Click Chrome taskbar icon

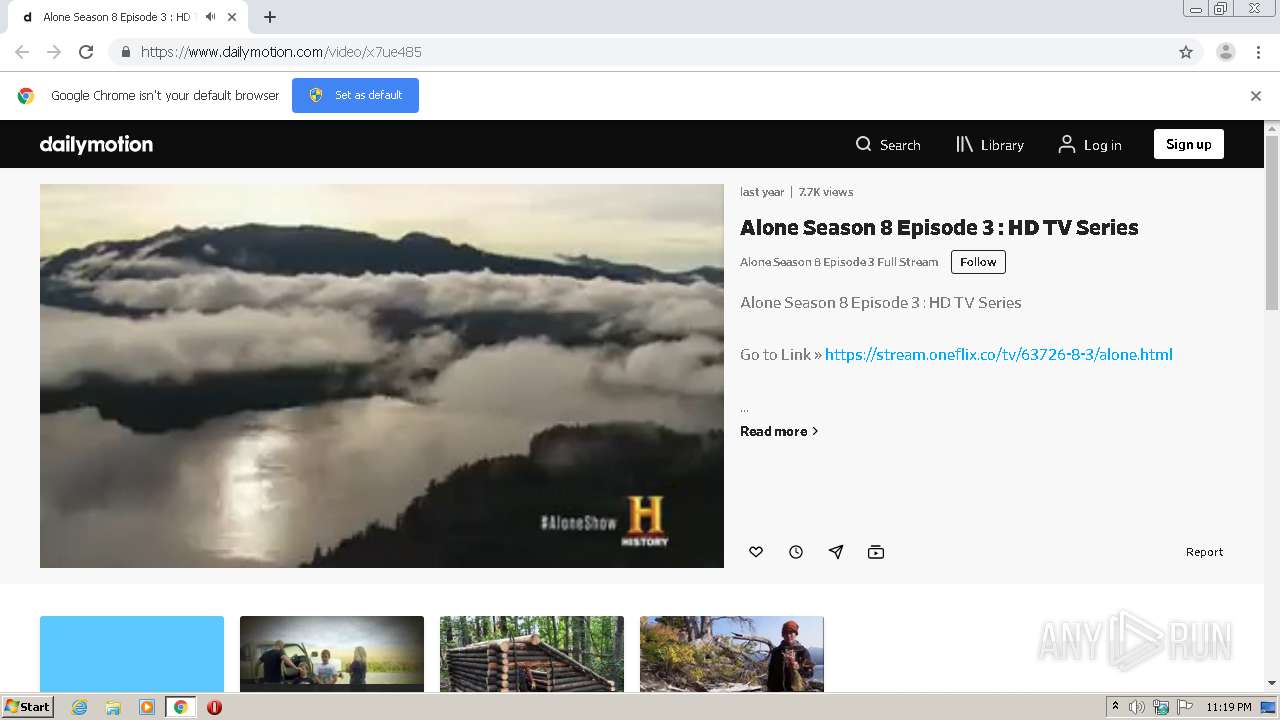click(x=180, y=707)
